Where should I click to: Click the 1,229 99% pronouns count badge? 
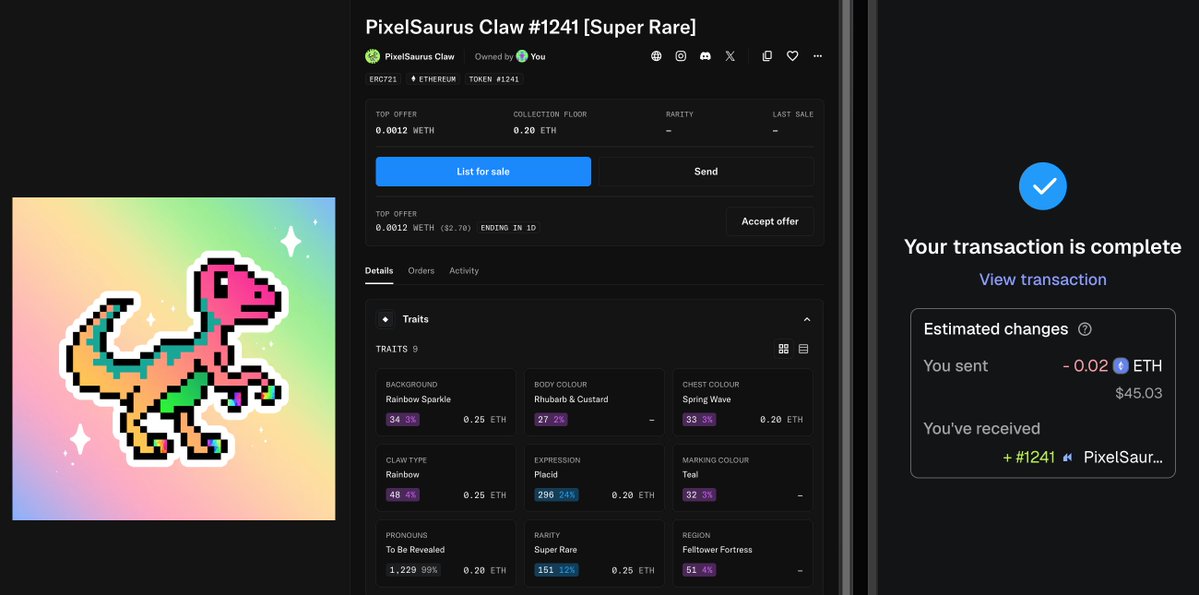[x=413, y=570]
